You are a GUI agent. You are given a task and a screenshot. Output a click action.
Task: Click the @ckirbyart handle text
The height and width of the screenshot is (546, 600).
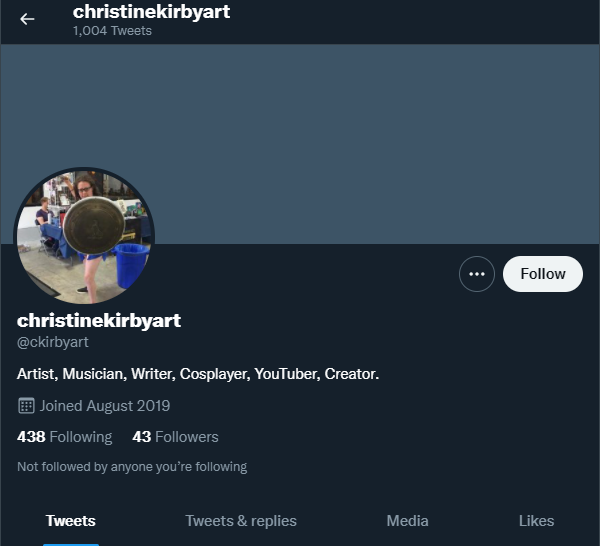click(53, 342)
